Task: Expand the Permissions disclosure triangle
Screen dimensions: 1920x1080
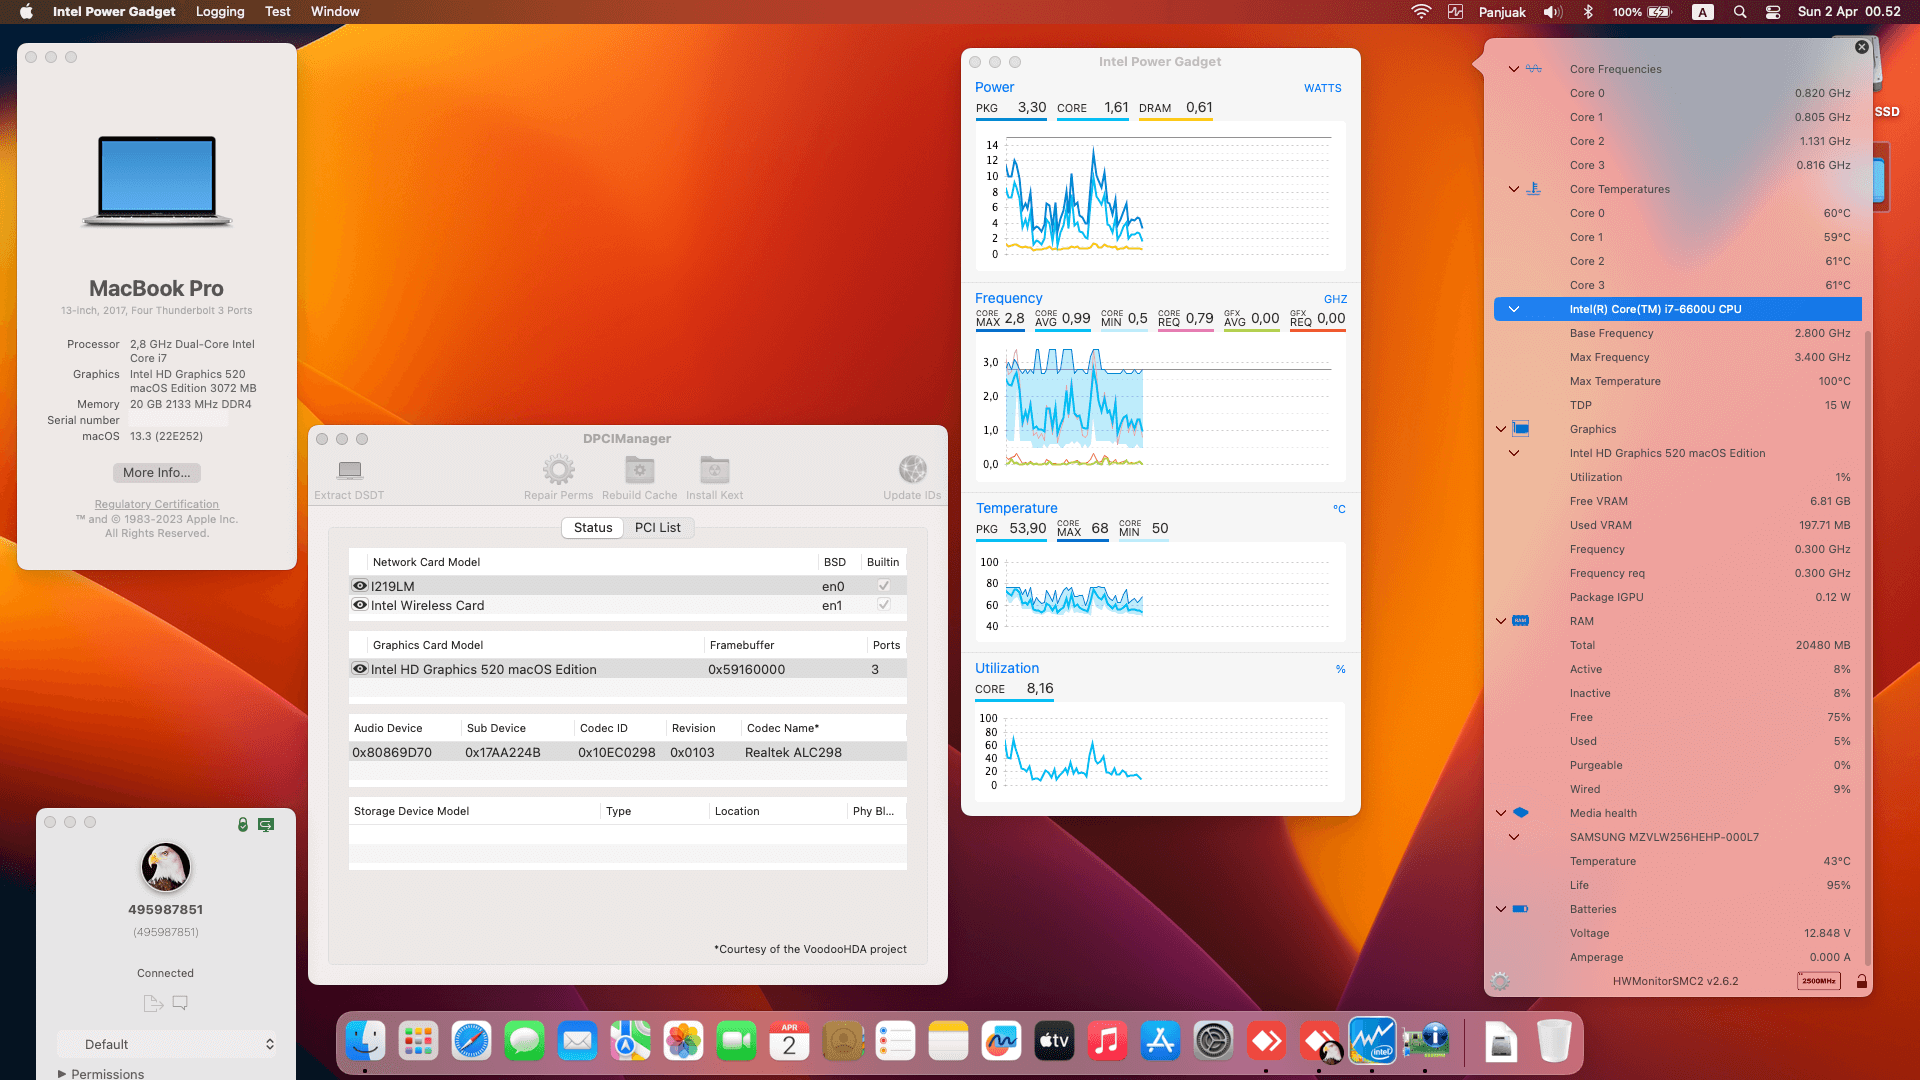Action: (x=62, y=1074)
